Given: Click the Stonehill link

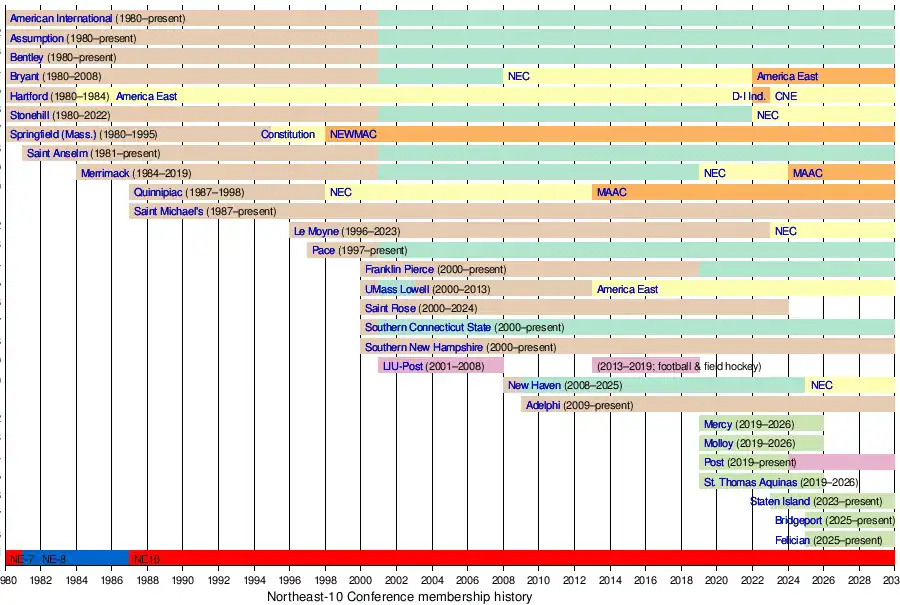Looking at the screenshot, I should click(29, 116).
